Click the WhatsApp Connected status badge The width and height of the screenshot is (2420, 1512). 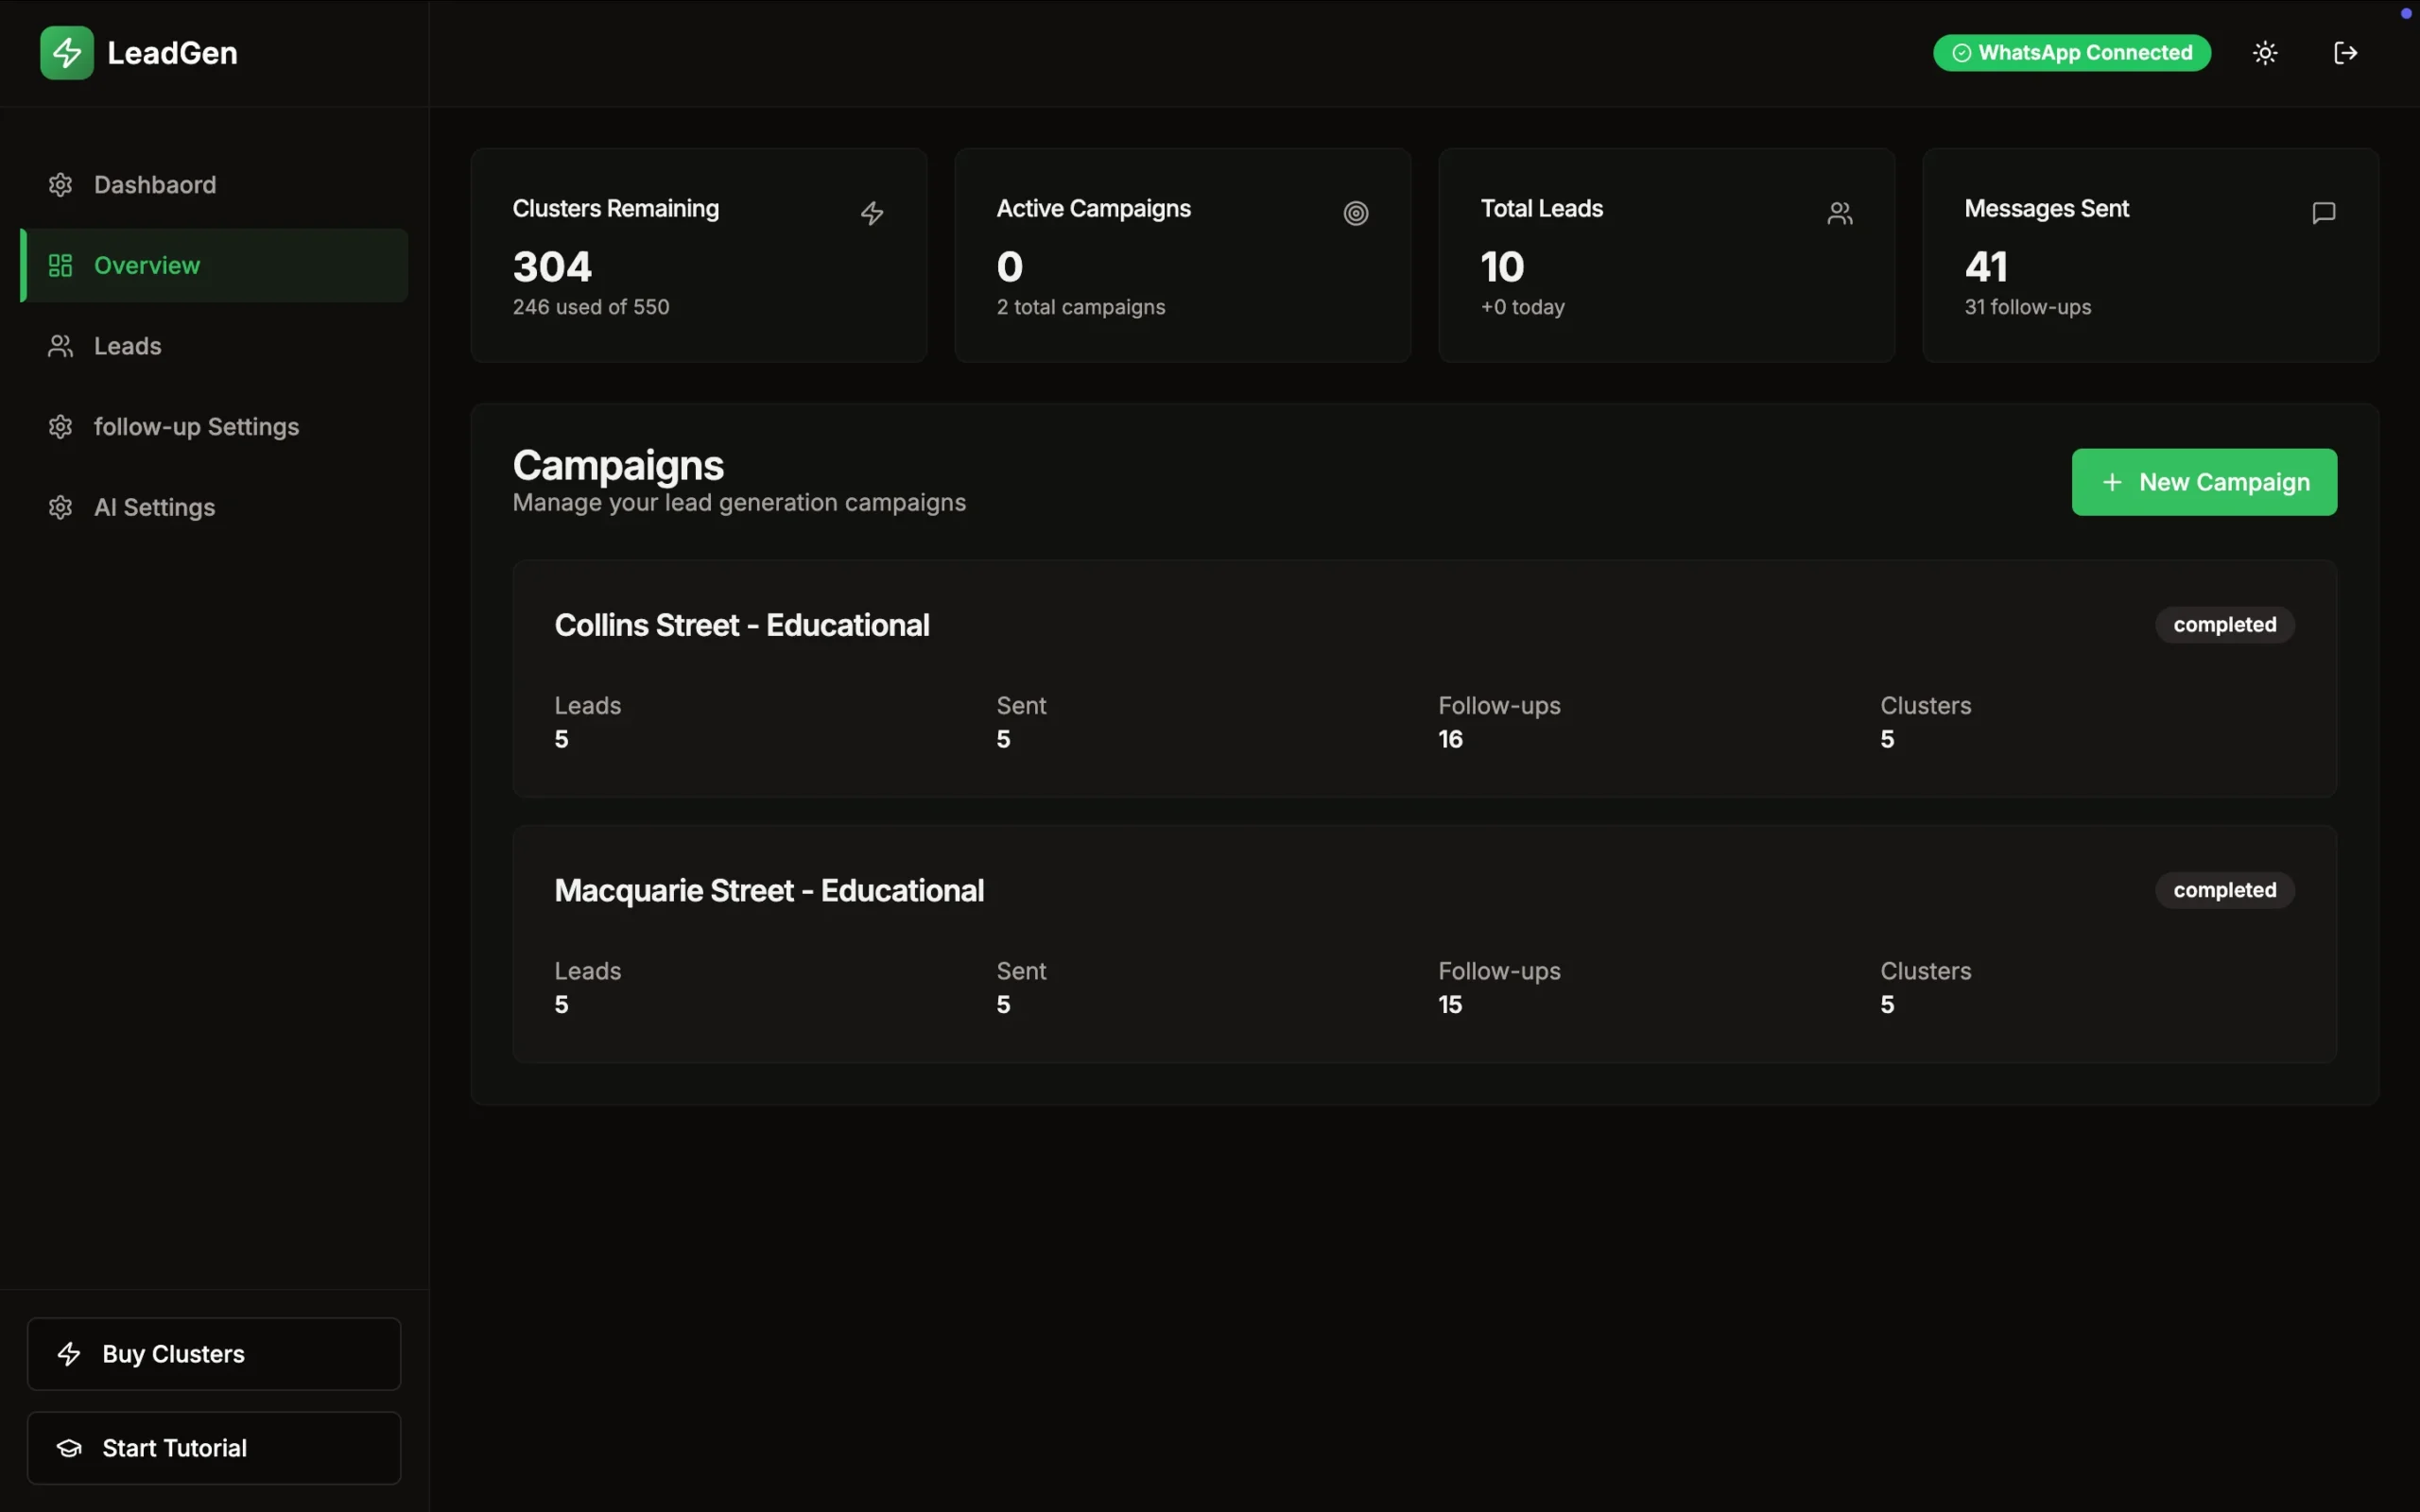[2071, 53]
